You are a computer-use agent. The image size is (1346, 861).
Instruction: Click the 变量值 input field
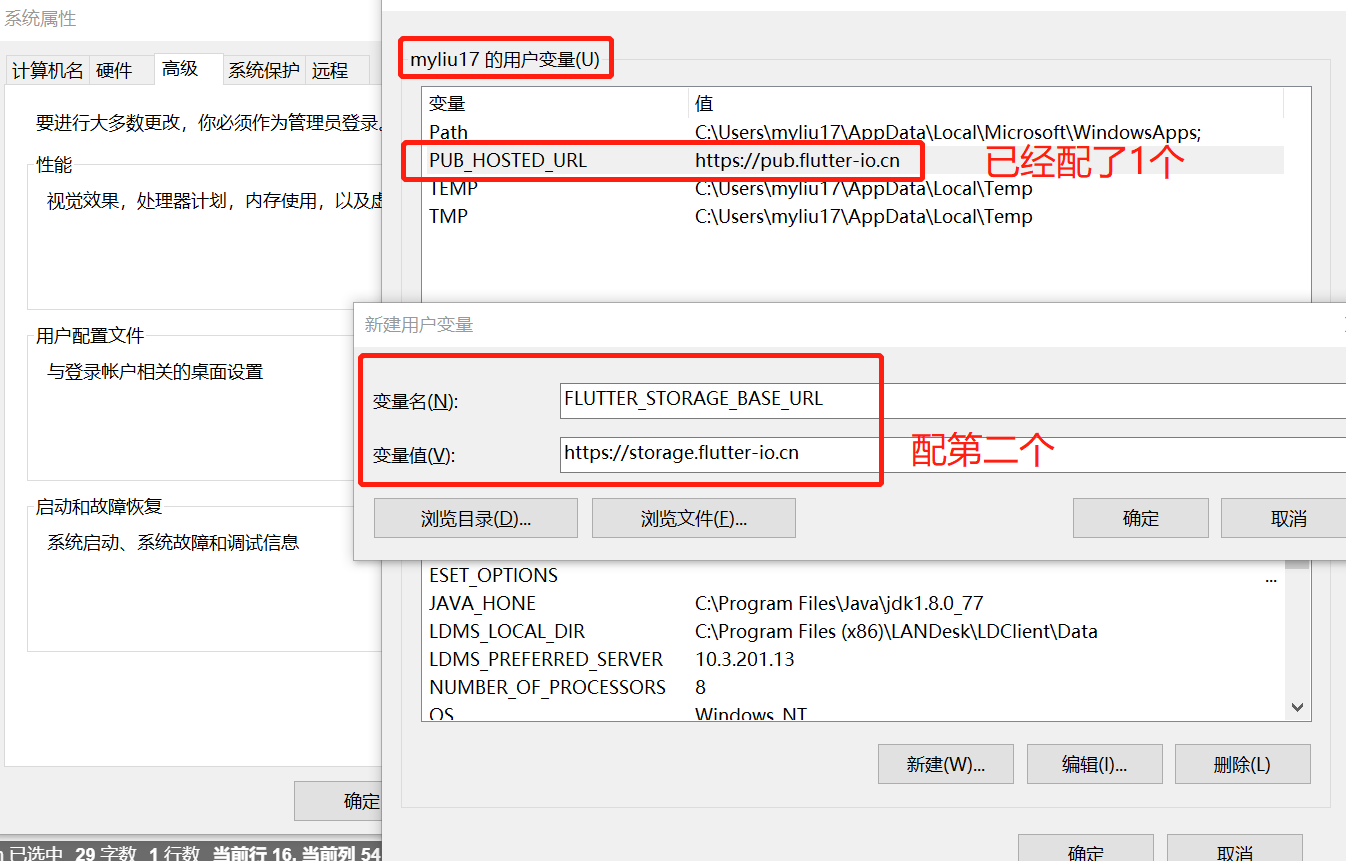(953, 454)
